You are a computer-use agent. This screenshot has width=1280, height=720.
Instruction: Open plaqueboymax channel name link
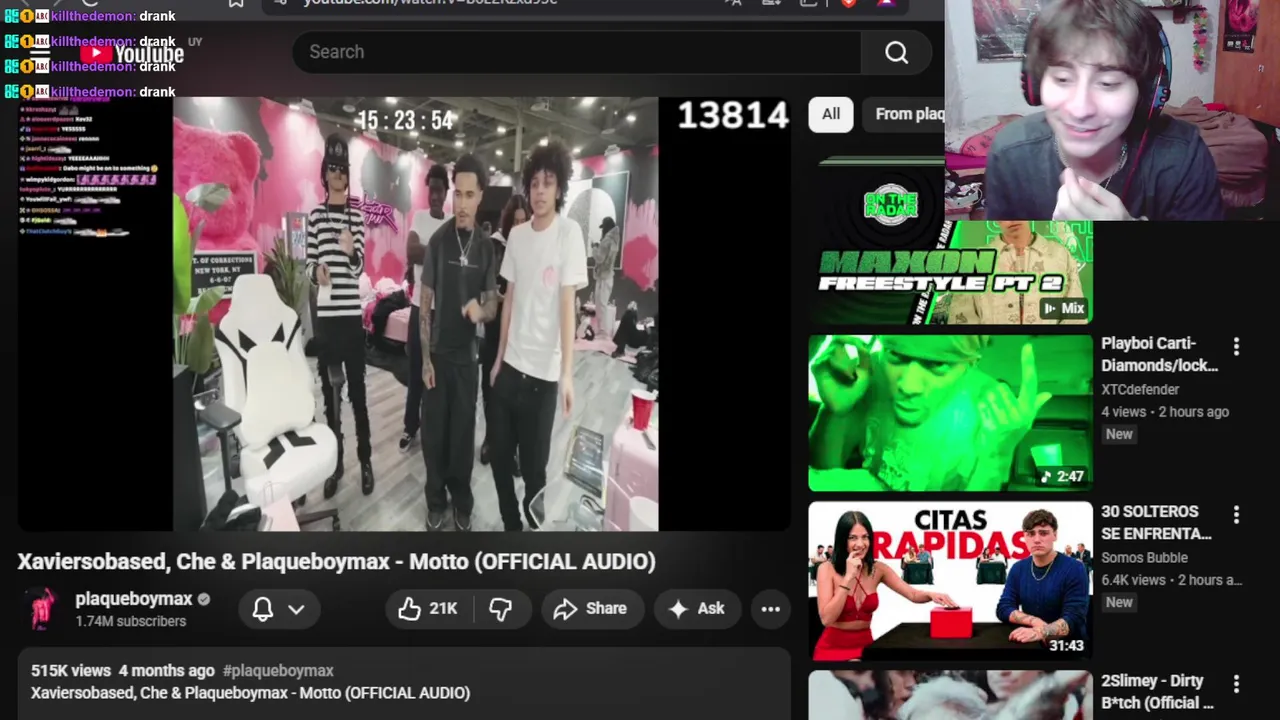click(134, 599)
